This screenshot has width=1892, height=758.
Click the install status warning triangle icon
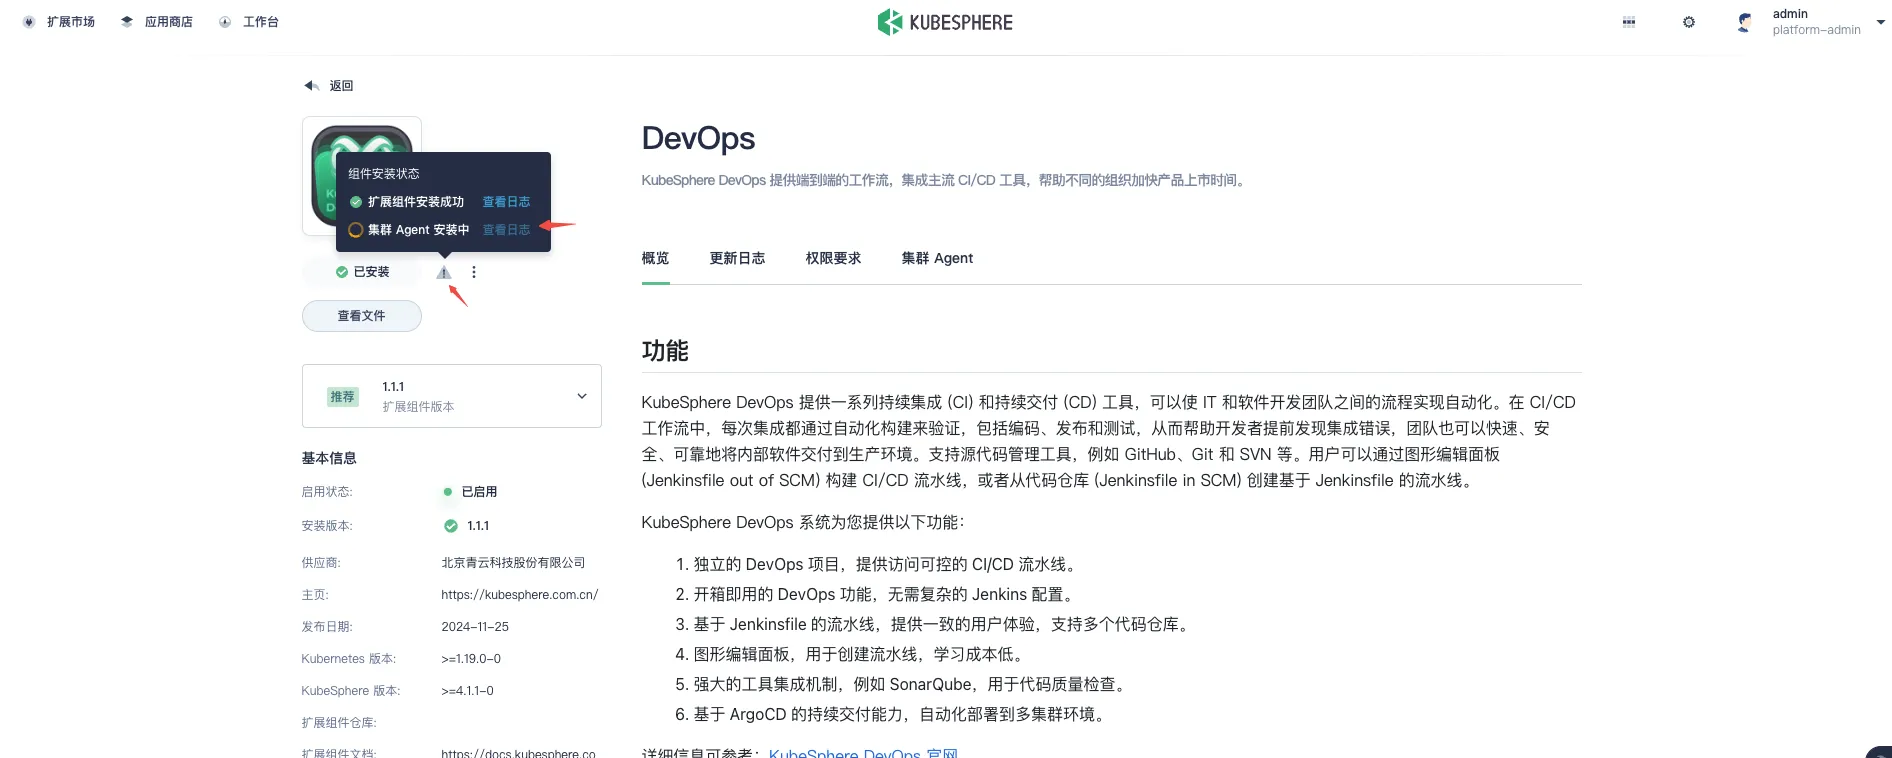(x=444, y=272)
